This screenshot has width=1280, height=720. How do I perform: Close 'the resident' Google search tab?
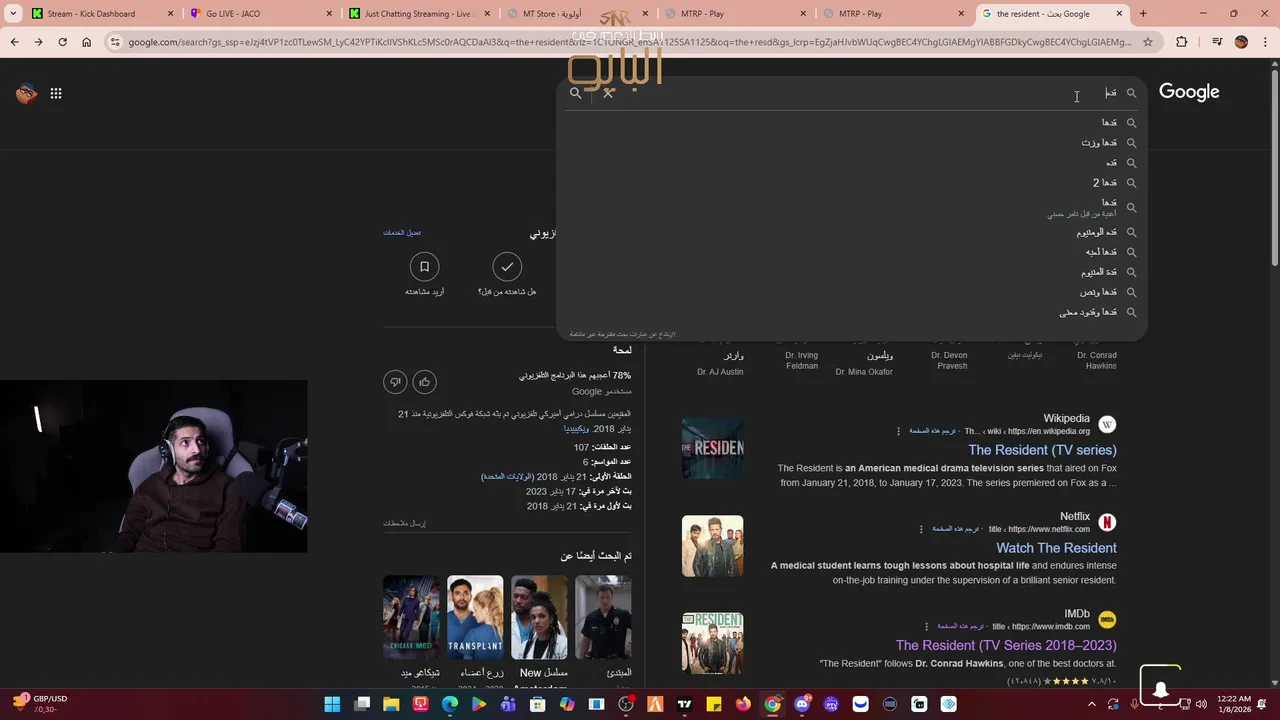1119,14
